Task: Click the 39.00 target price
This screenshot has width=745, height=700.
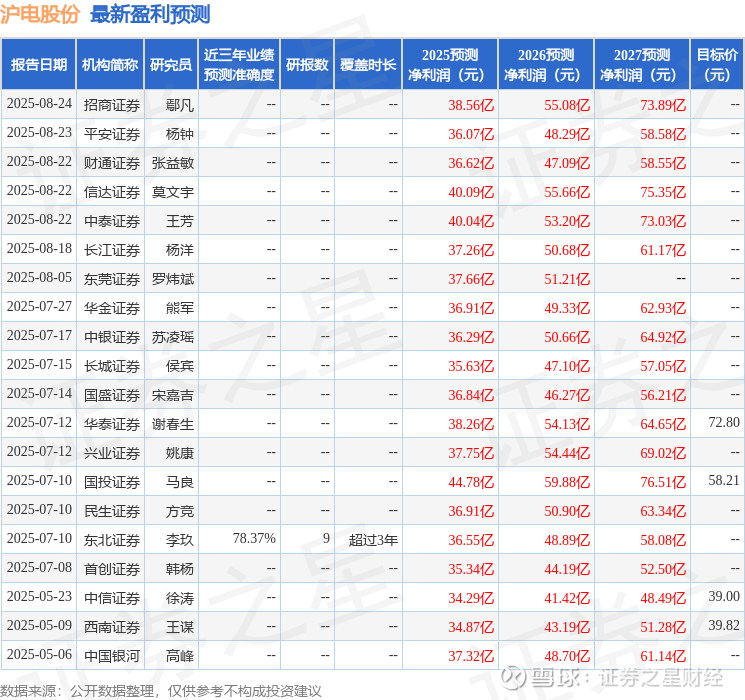Action: 724,596
